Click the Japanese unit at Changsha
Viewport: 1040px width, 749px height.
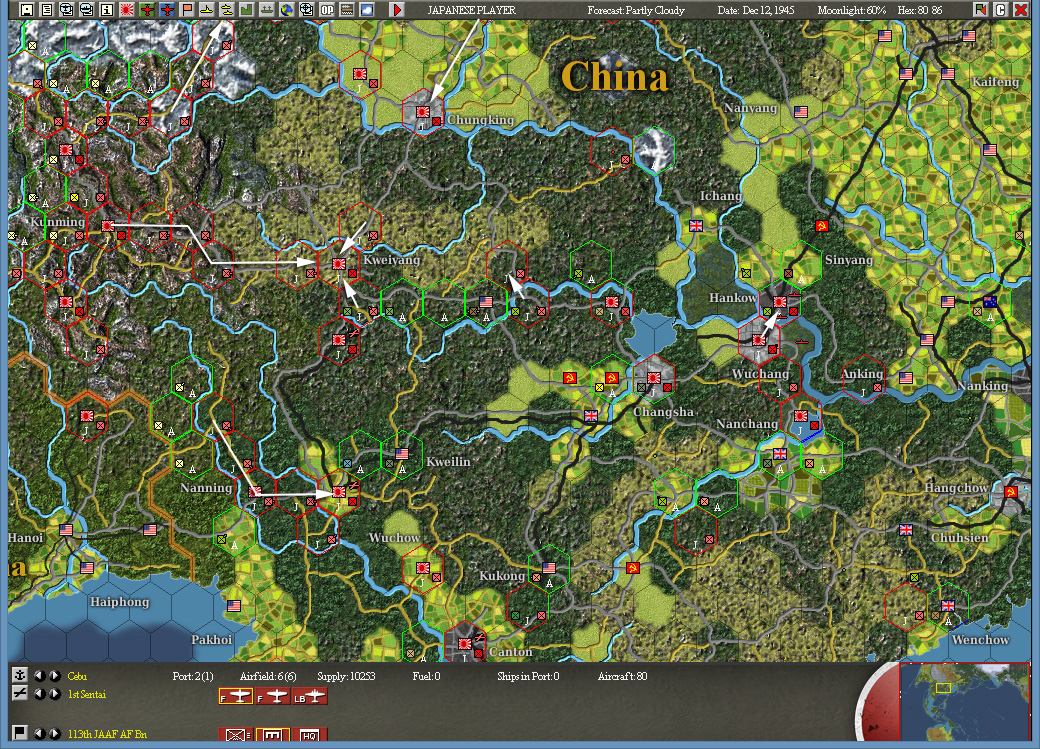coord(654,378)
